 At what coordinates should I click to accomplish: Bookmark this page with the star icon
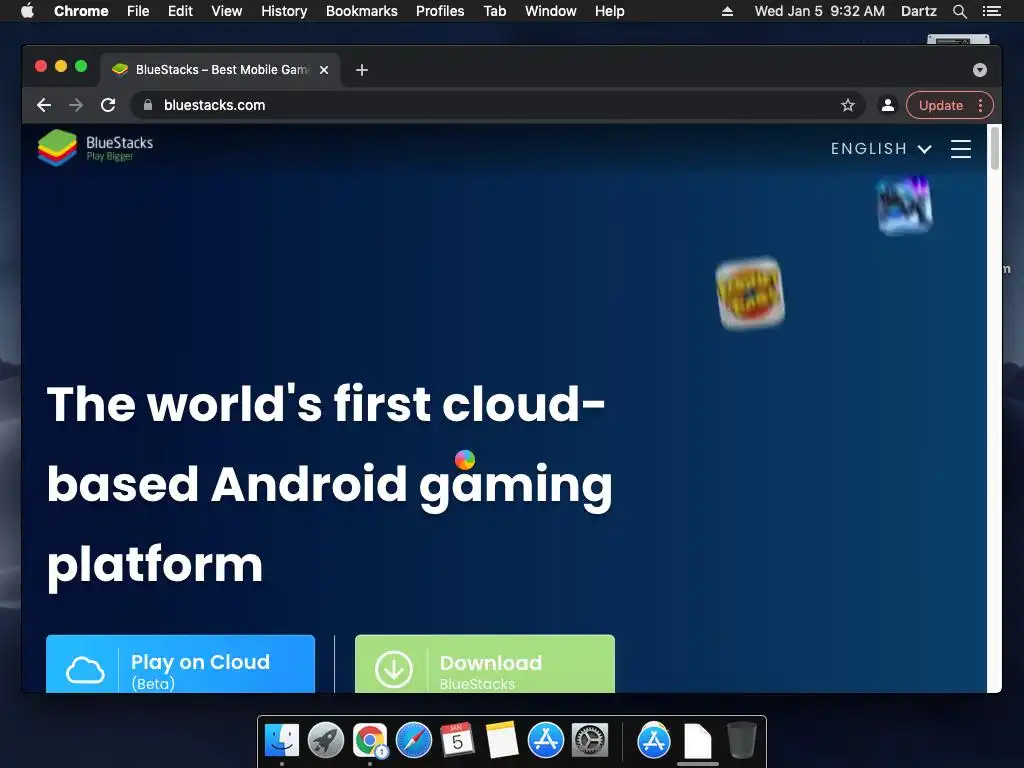848,105
